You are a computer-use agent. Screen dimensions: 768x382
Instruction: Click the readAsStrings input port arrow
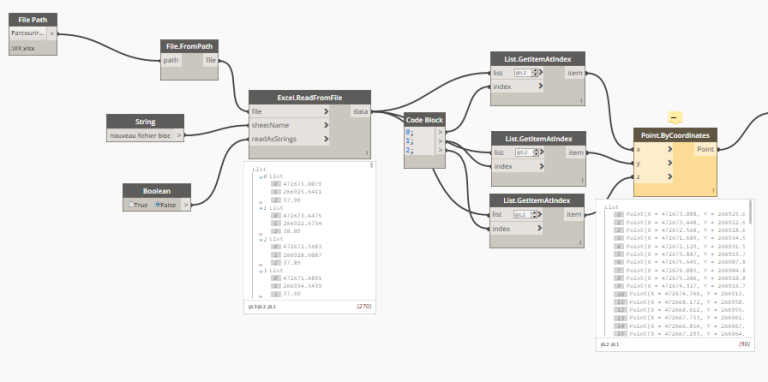326,139
